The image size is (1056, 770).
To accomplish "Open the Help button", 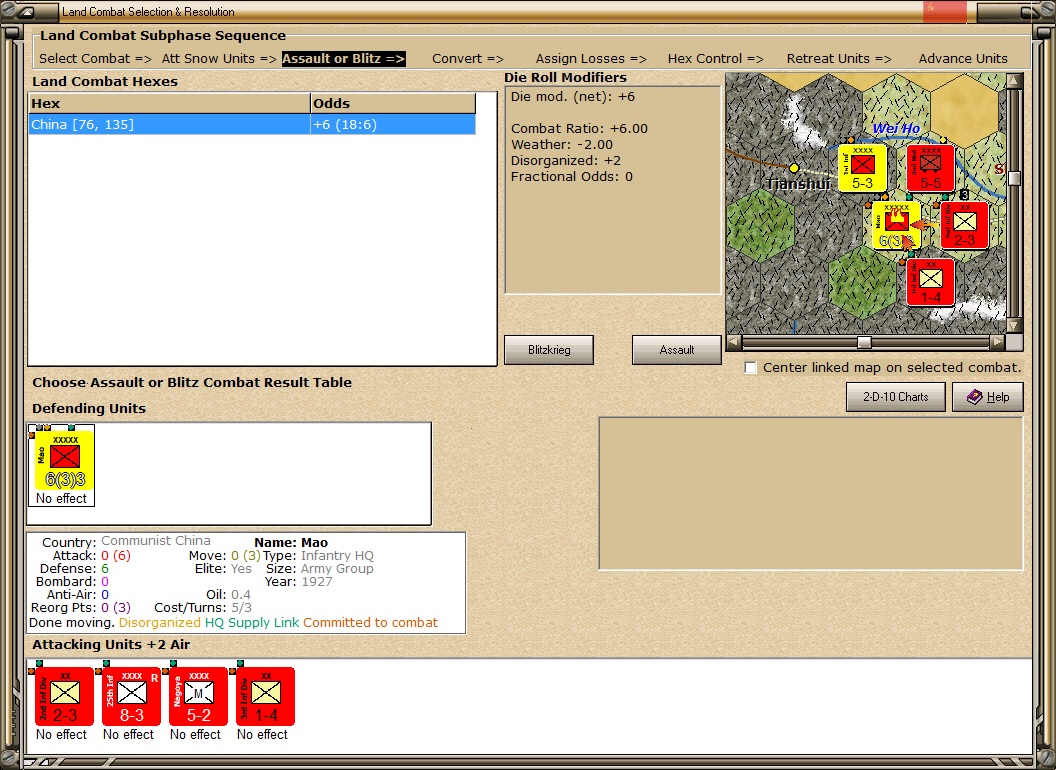I will (988, 397).
